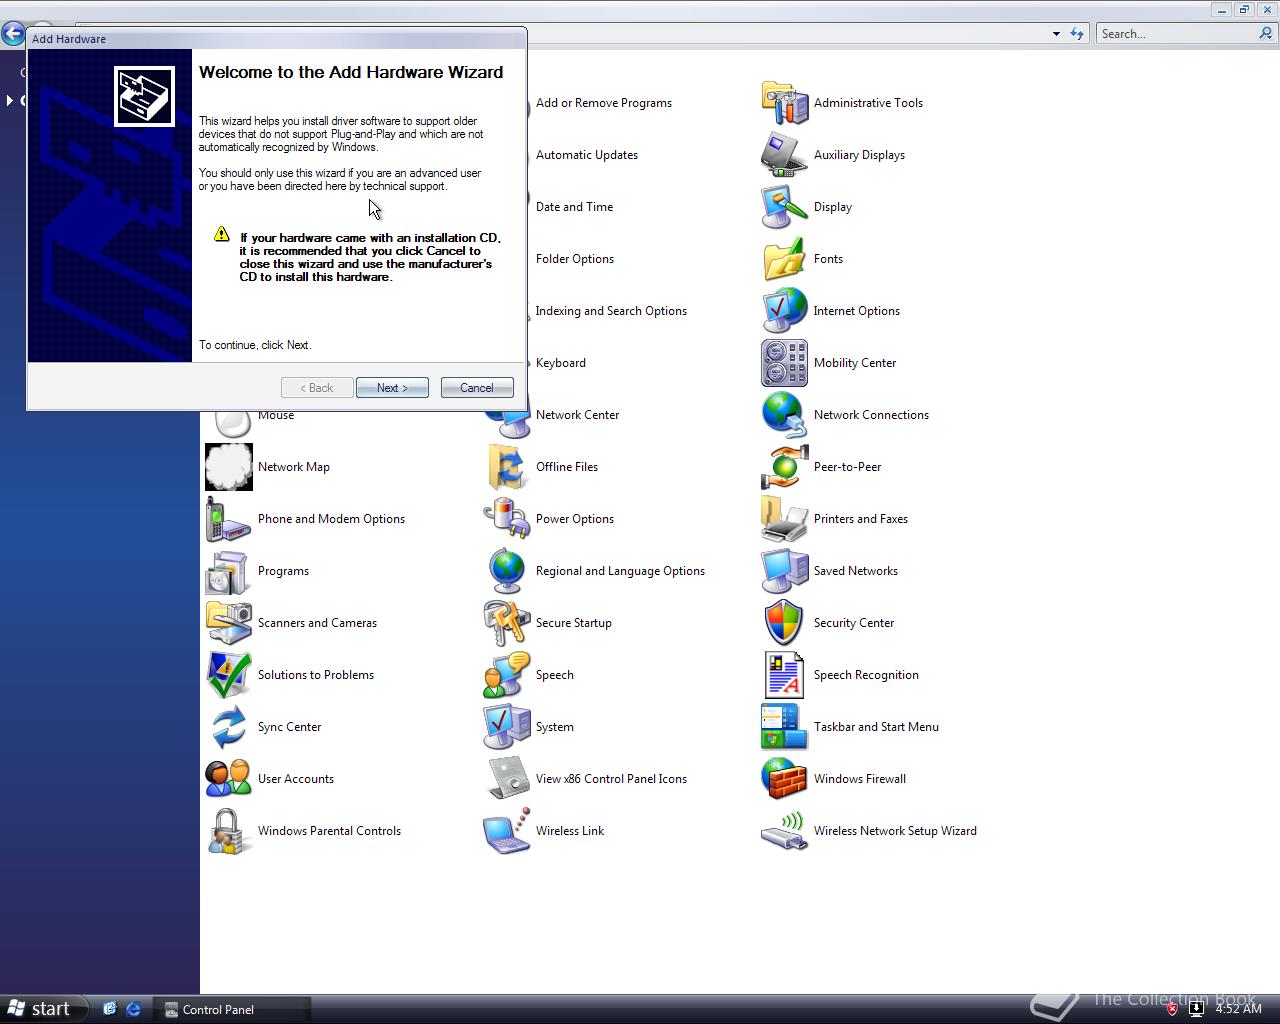The width and height of the screenshot is (1280, 1024).
Task: Open the System control panel
Action: [x=555, y=727]
